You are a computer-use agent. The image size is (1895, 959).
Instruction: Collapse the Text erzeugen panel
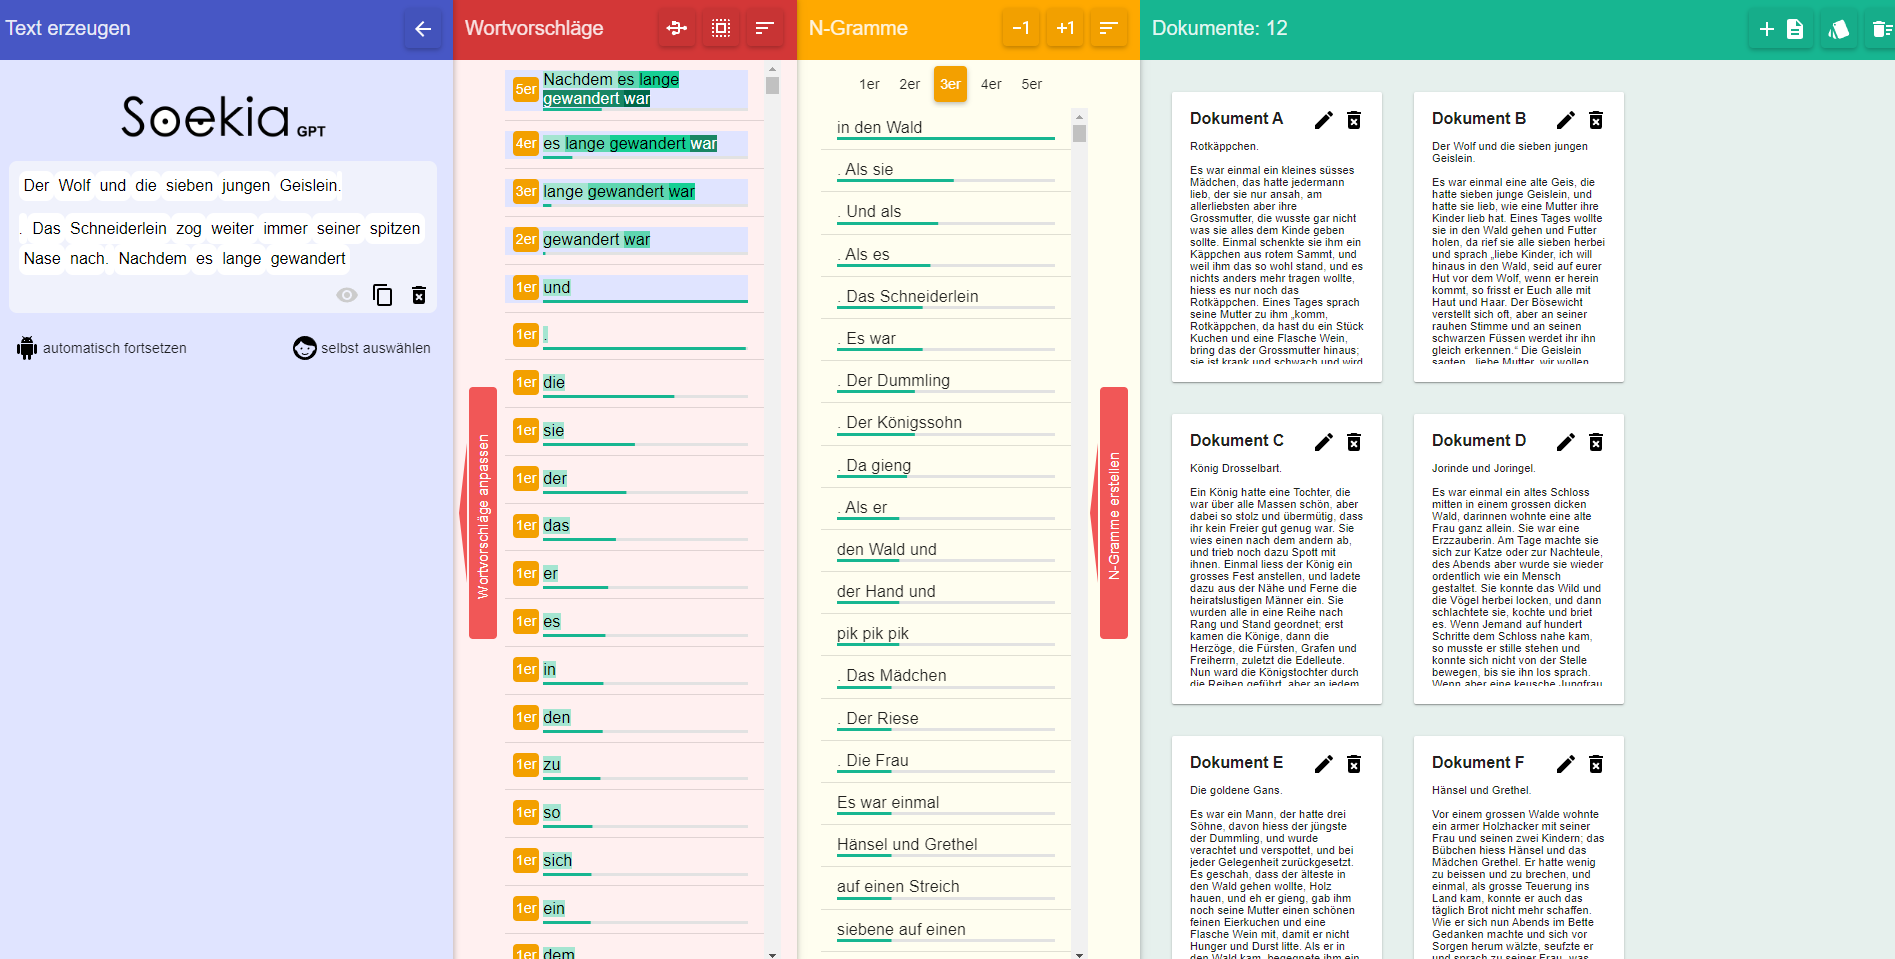423,28
